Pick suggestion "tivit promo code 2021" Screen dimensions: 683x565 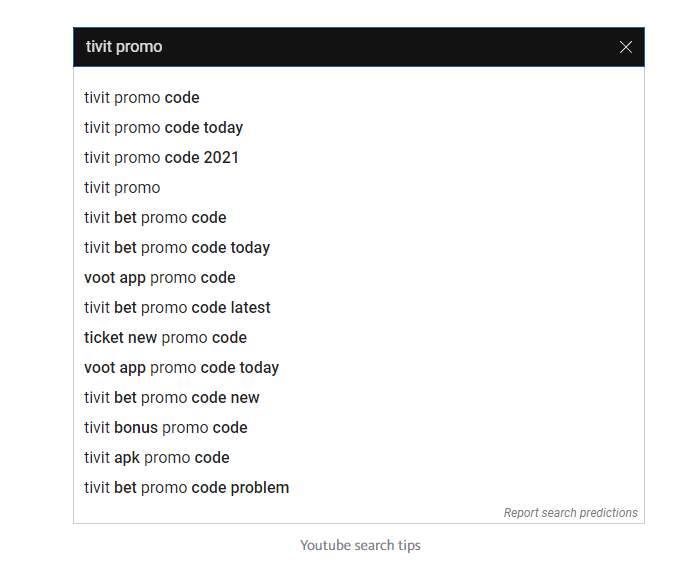(162, 158)
